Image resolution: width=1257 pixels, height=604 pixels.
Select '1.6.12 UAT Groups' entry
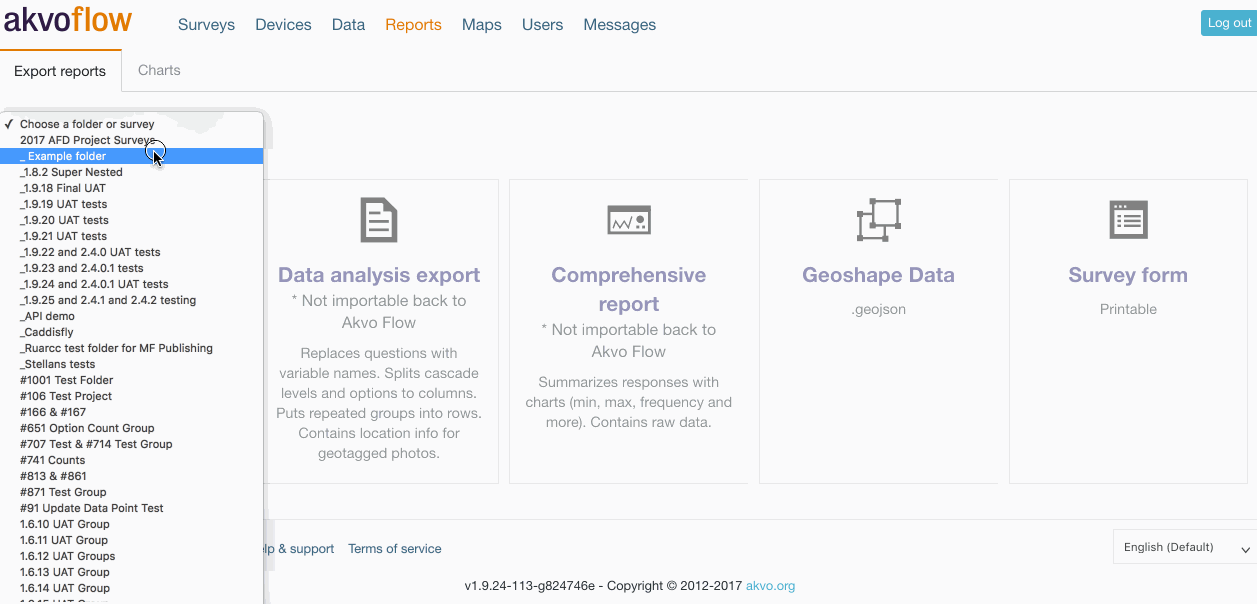click(132, 556)
